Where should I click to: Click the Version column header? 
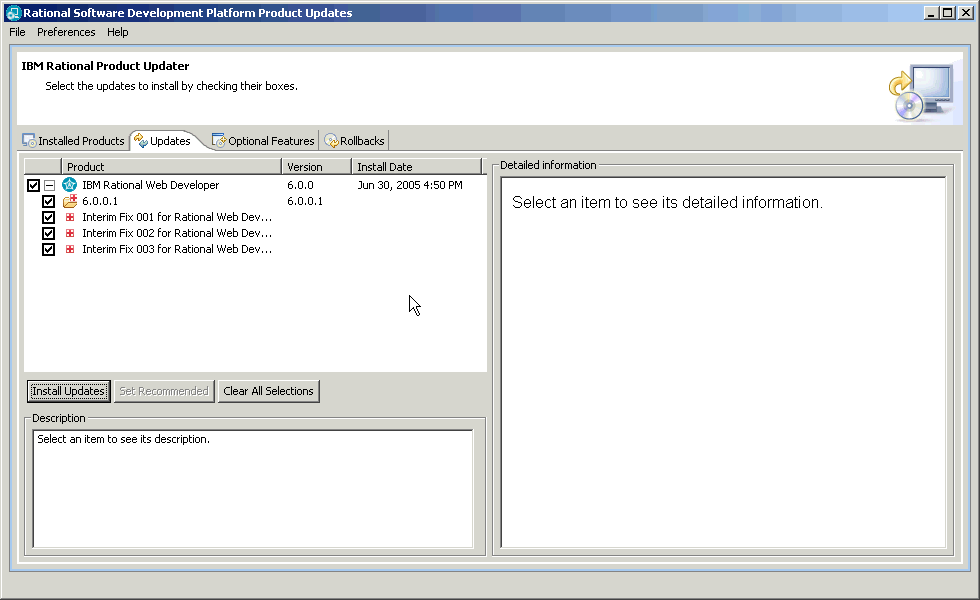coord(316,167)
